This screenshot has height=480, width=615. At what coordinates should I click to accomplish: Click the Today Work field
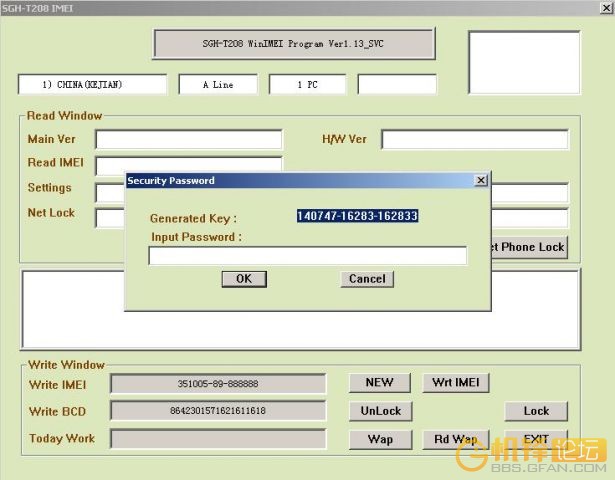coord(218,438)
